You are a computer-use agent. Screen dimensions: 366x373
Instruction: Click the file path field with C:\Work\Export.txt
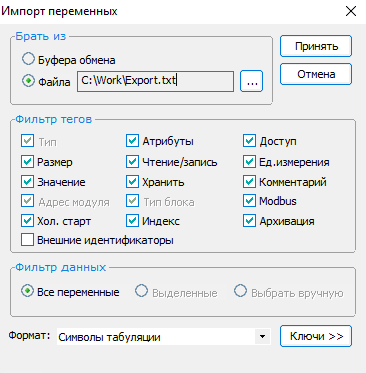[x=155, y=81]
